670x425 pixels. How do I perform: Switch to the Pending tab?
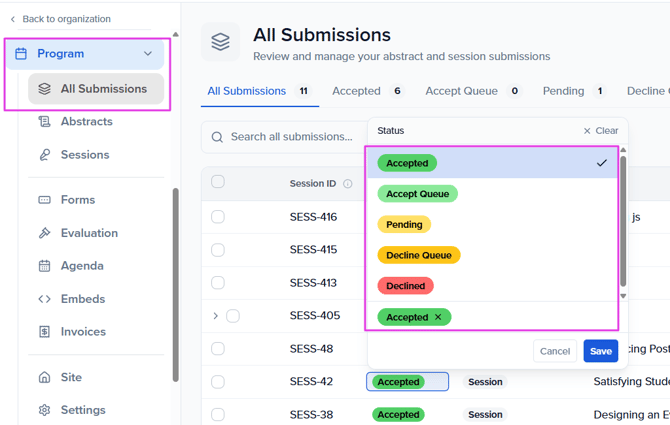pos(563,91)
